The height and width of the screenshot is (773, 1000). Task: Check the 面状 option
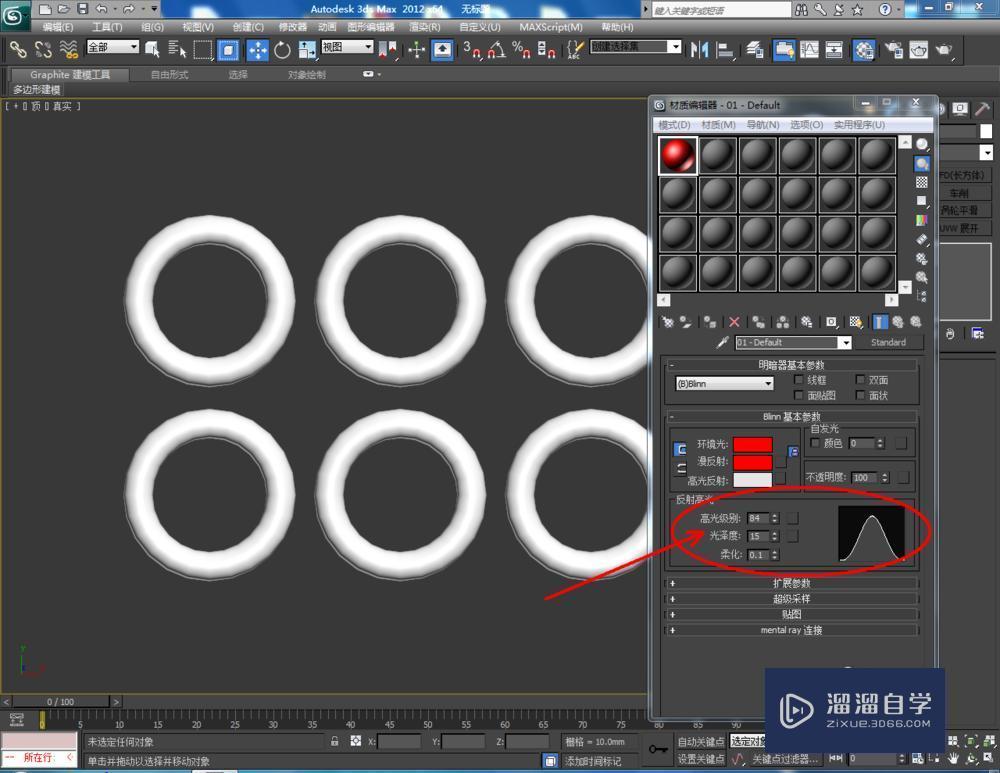[859, 396]
